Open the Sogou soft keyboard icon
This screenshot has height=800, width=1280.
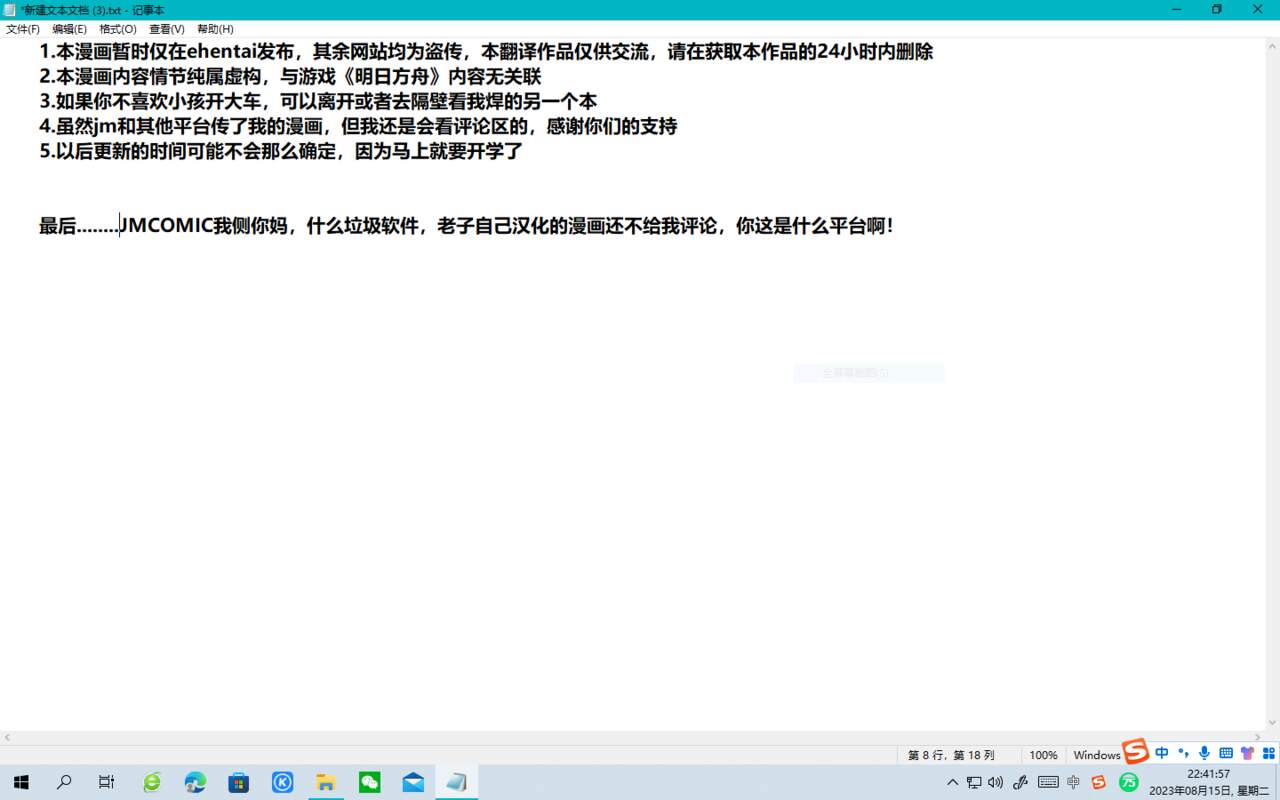[x=1227, y=753]
